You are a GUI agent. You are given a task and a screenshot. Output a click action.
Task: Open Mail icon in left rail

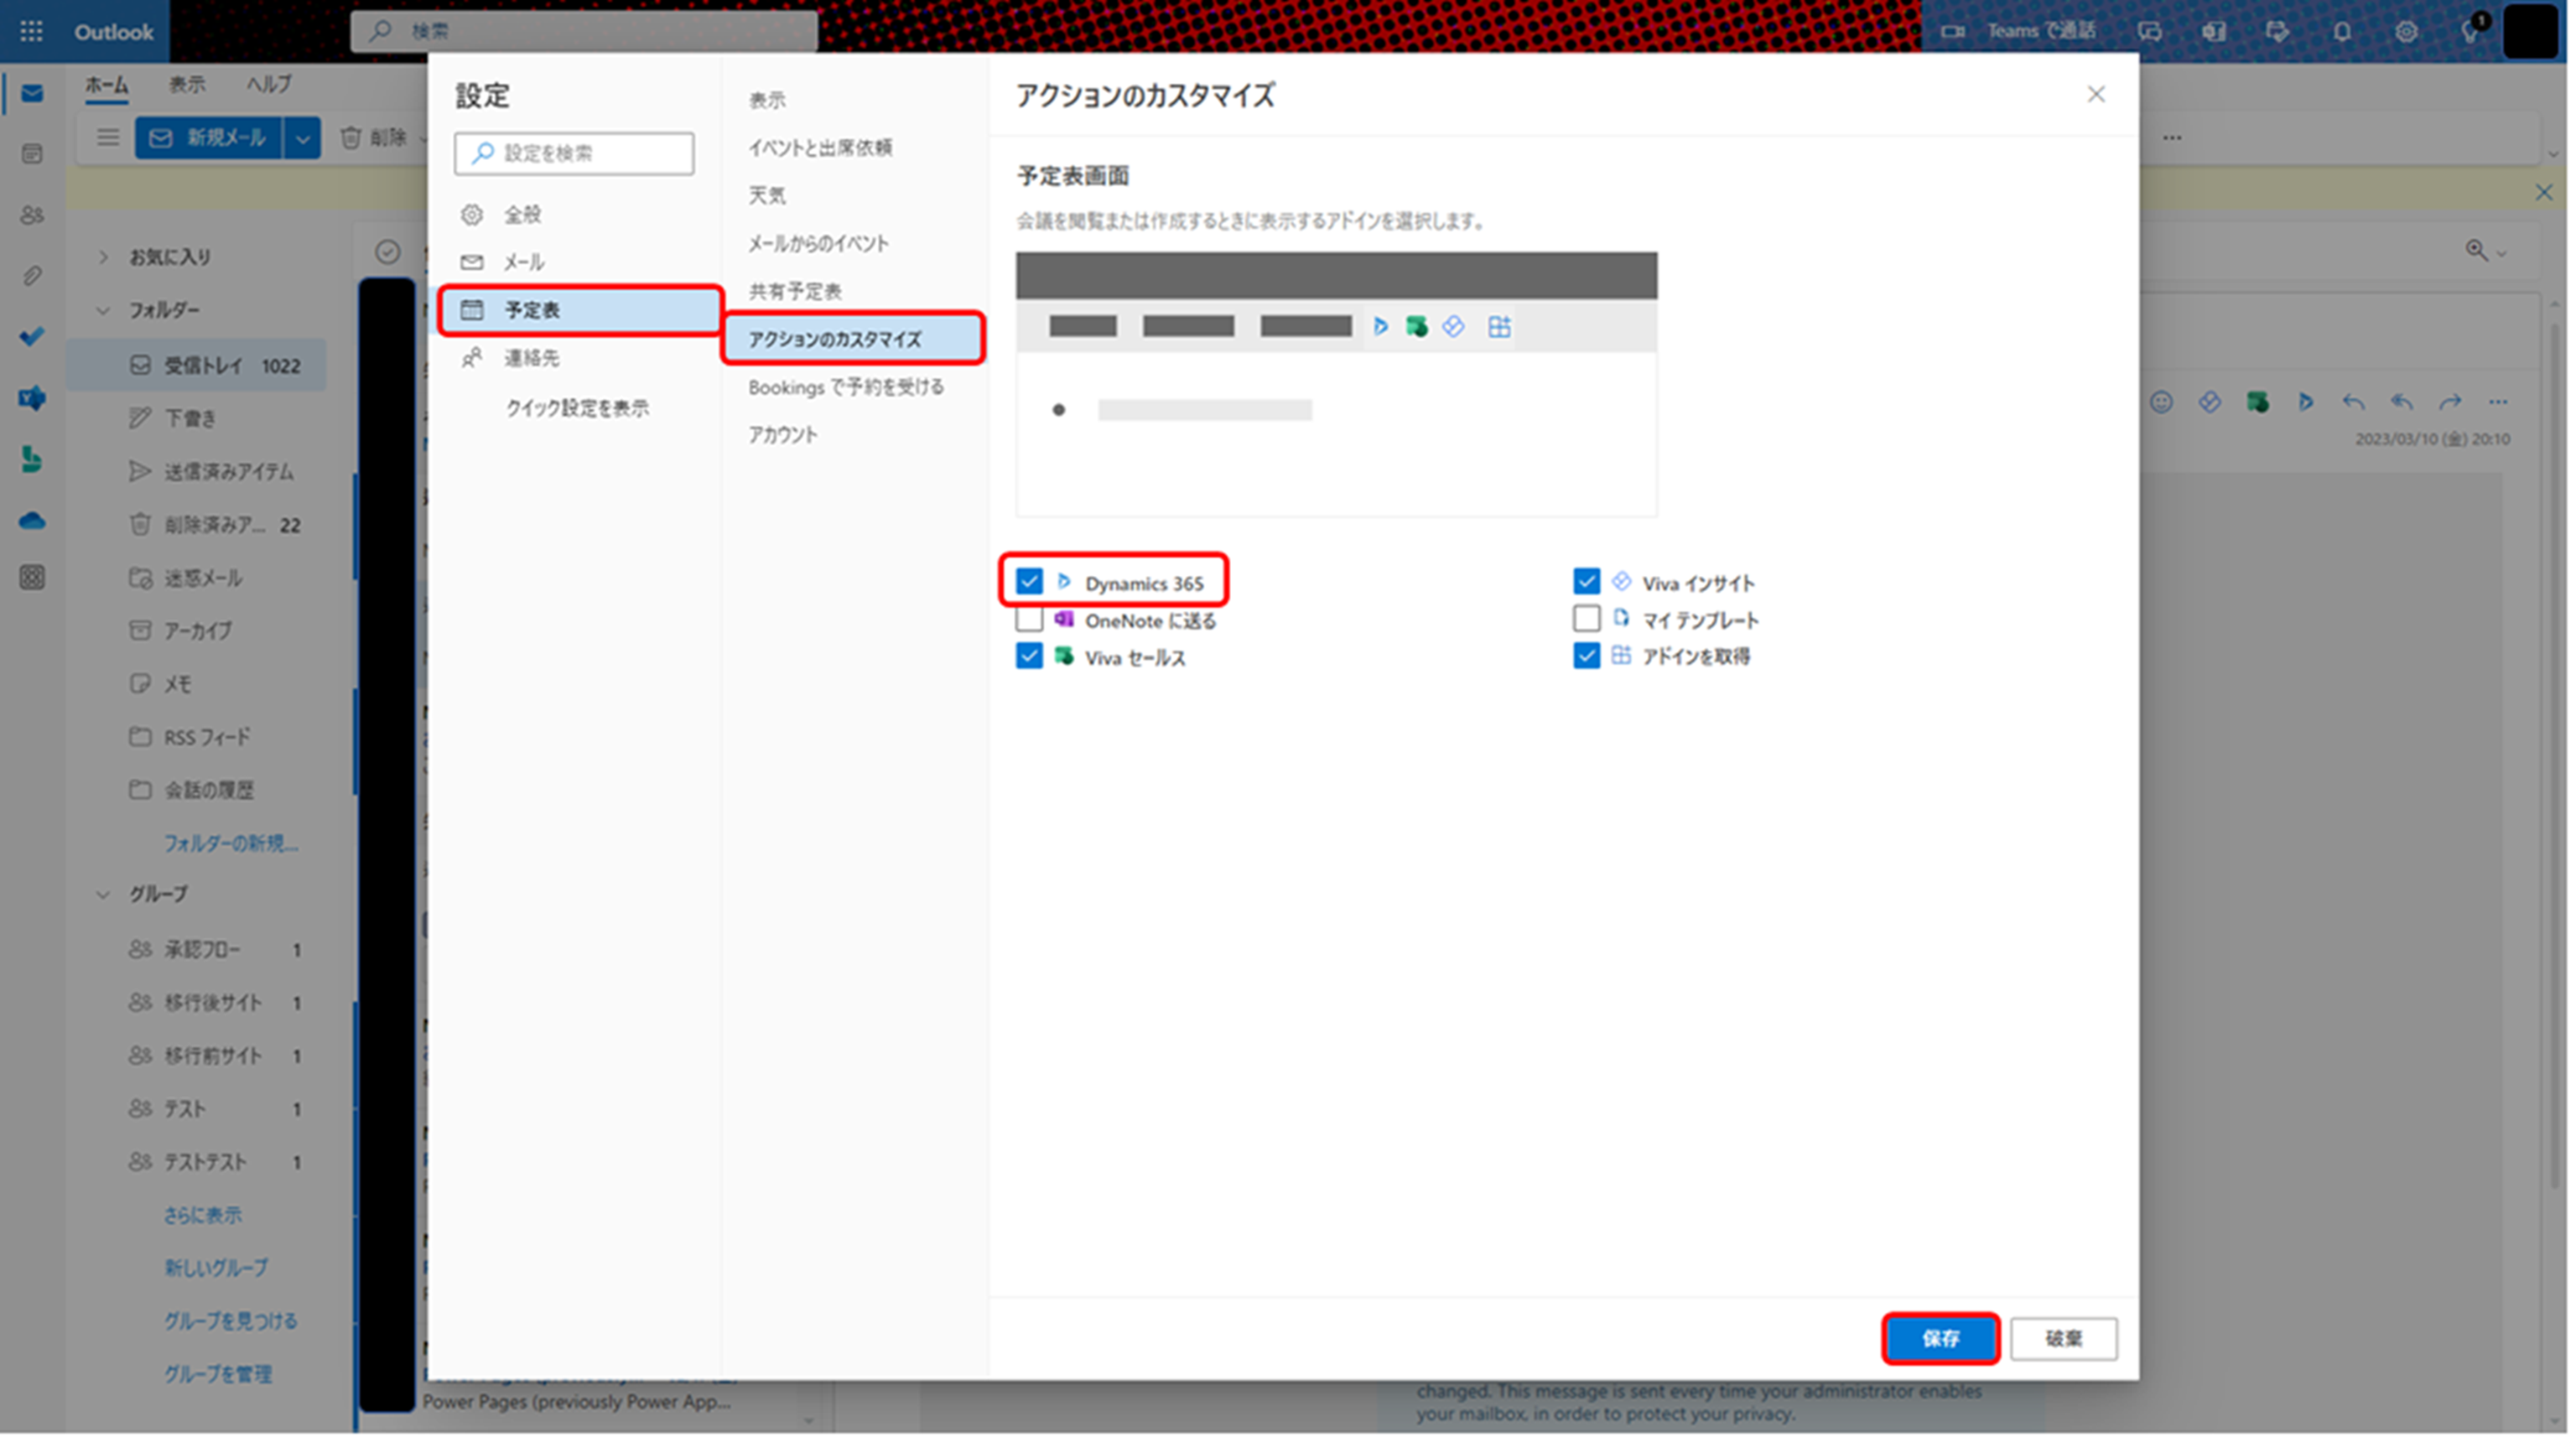(32, 94)
